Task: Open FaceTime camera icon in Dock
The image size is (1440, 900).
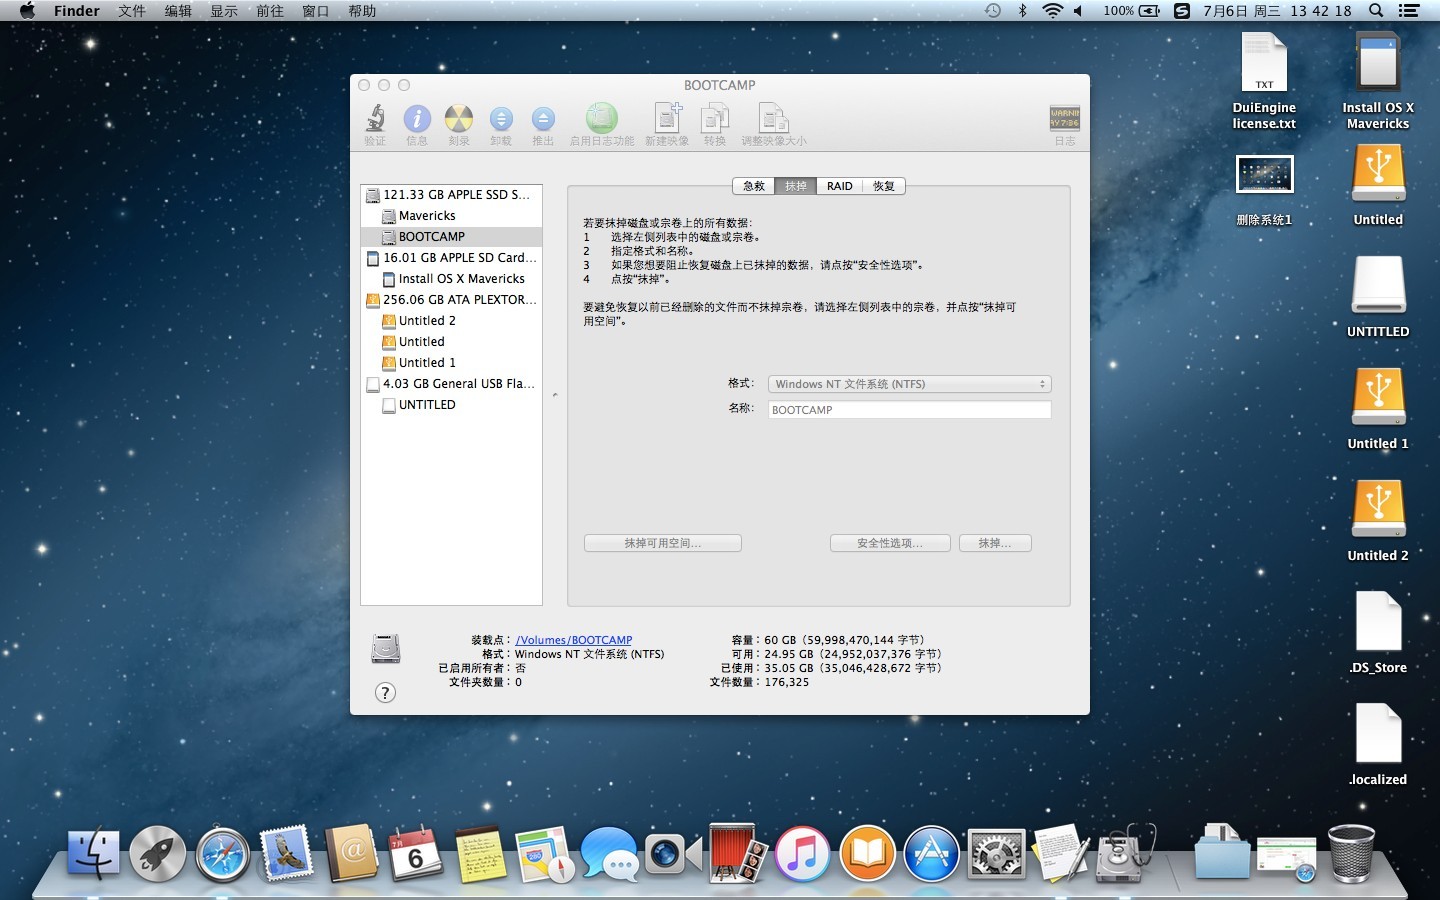Action: [672, 854]
